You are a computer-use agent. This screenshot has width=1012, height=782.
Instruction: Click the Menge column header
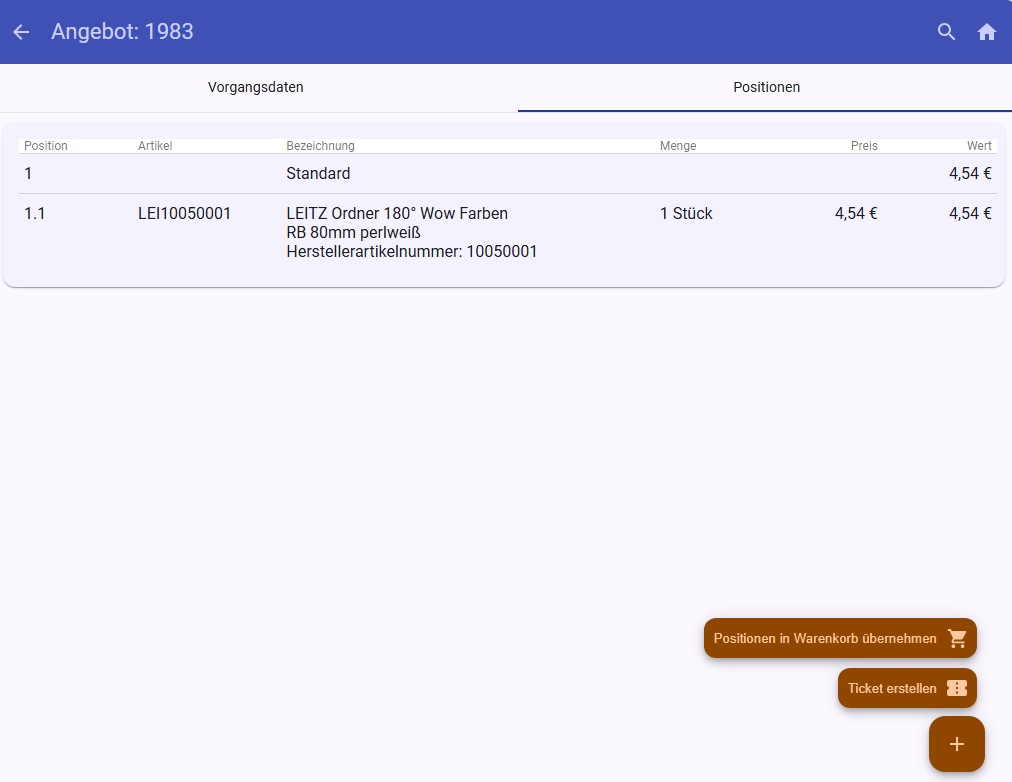(678, 146)
